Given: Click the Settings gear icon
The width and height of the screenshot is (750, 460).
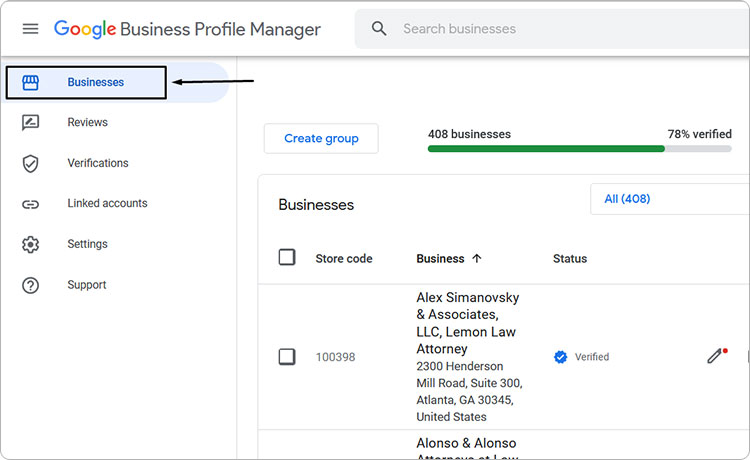Looking at the screenshot, I should [x=30, y=244].
